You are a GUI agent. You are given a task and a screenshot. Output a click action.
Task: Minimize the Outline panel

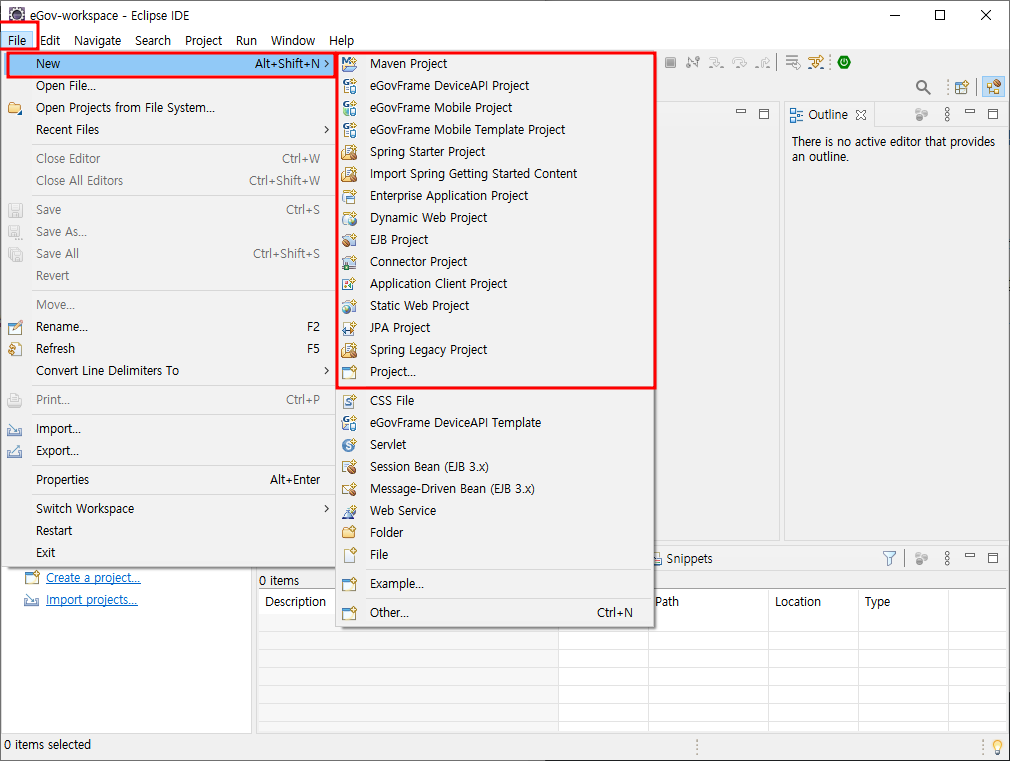coord(970,112)
